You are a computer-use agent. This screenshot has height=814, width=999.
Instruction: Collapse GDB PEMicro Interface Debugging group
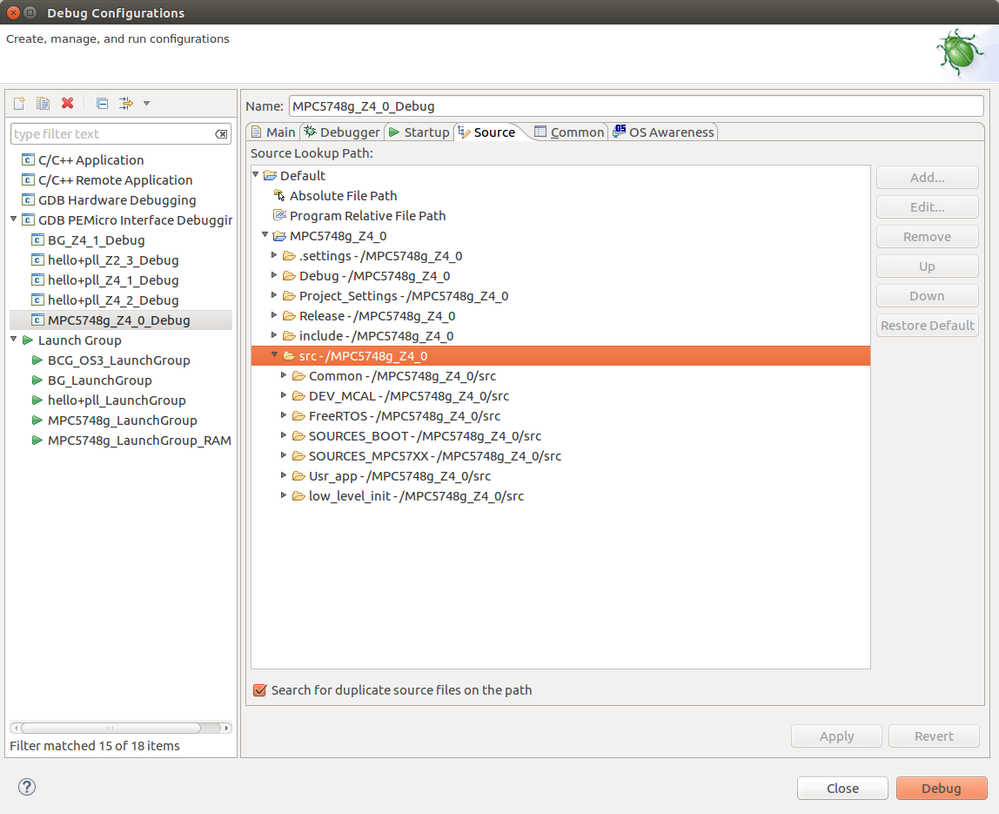pos(13,218)
